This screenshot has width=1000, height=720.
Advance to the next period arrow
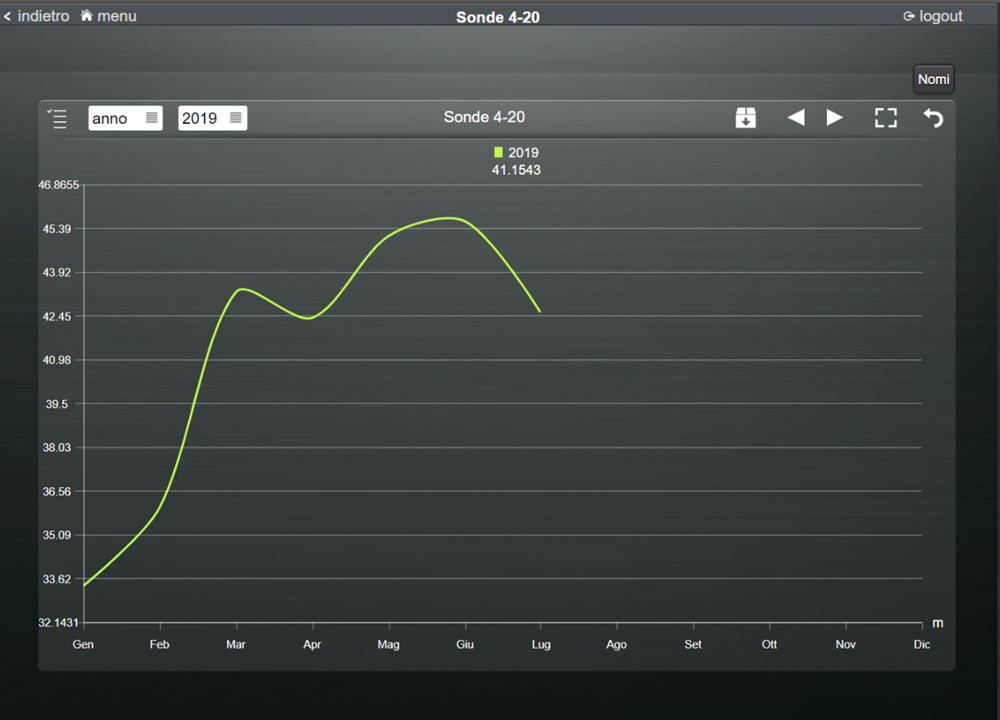(x=834, y=118)
